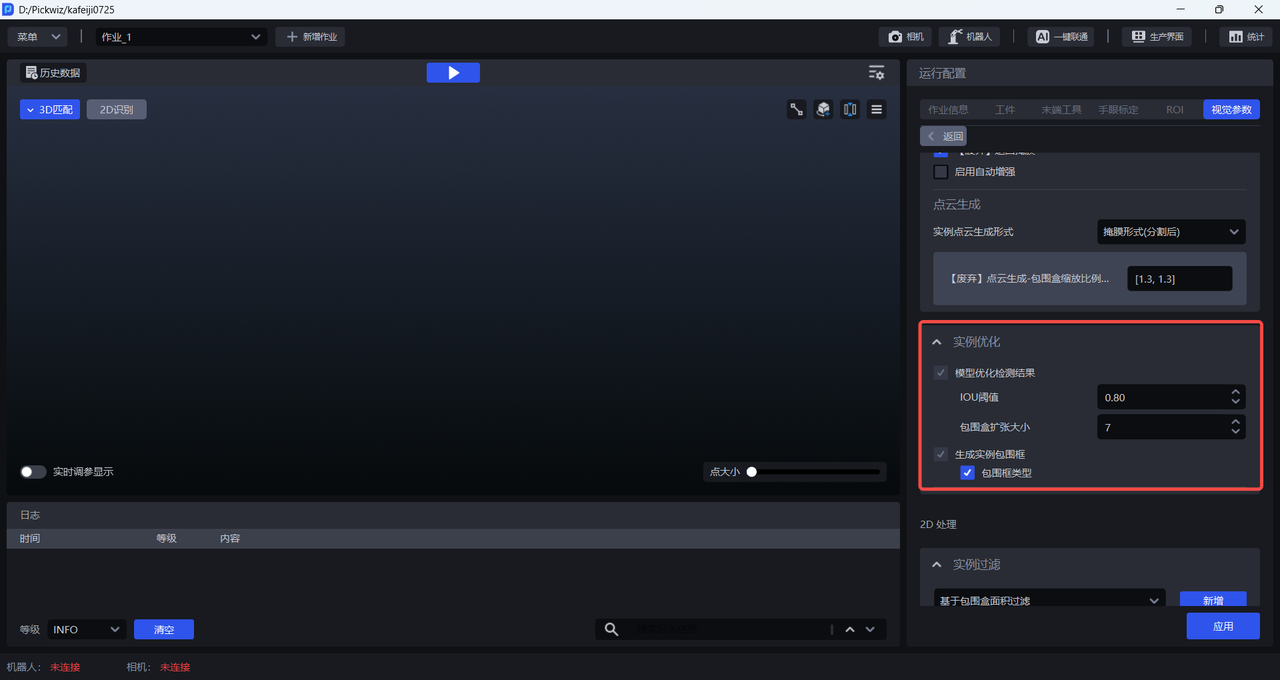Image resolution: width=1280 pixels, height=680 pixels.
Task: Enable the 启用自动增强 checkbox
Action: (x=941, y=172)
